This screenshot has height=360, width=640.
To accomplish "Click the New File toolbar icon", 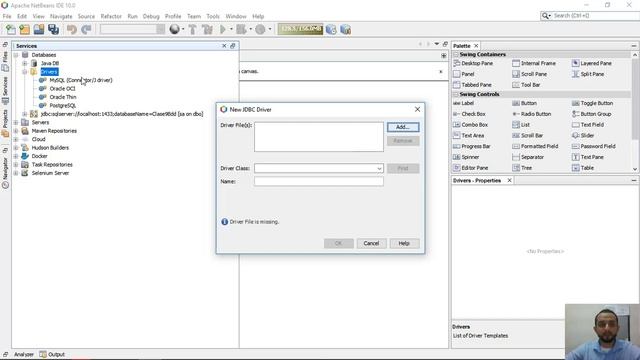I will tap(11, 29).
